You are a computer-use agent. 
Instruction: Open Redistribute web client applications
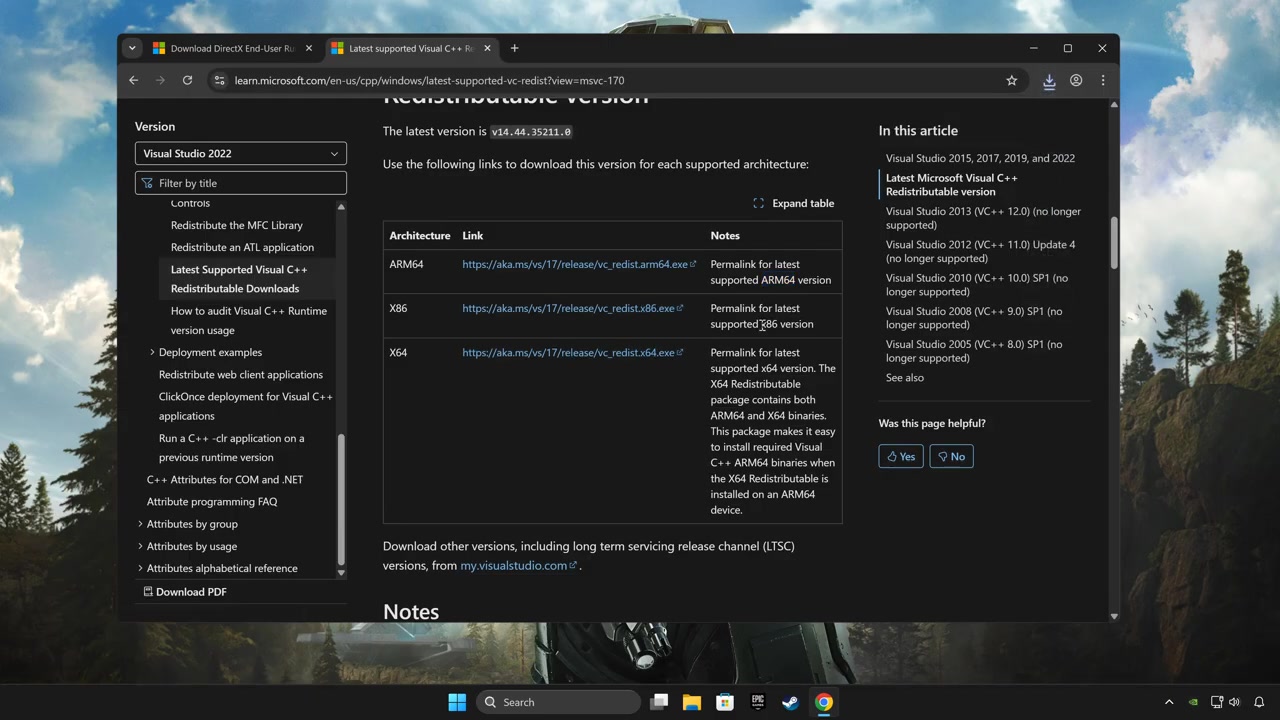pos(241,374)
